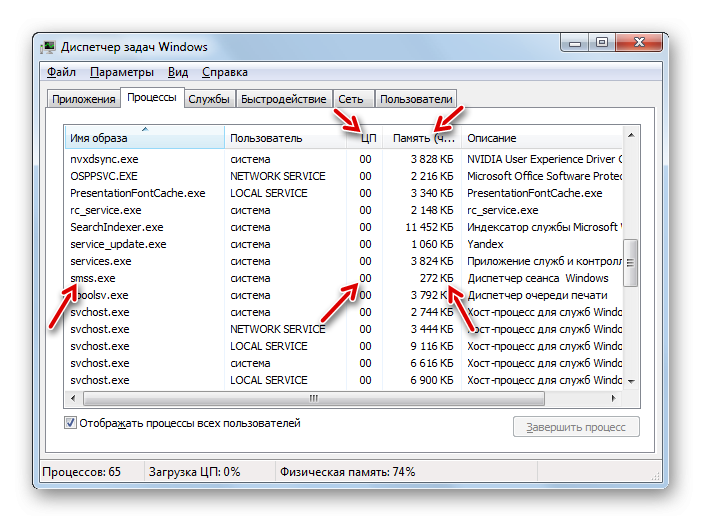Switch to the Службы tab
Screen dimensions: 702x522
[209, 99]
